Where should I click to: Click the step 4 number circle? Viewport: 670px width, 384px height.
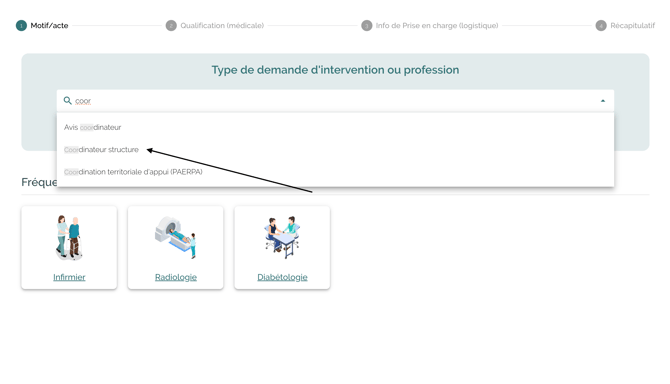point(601,26)
